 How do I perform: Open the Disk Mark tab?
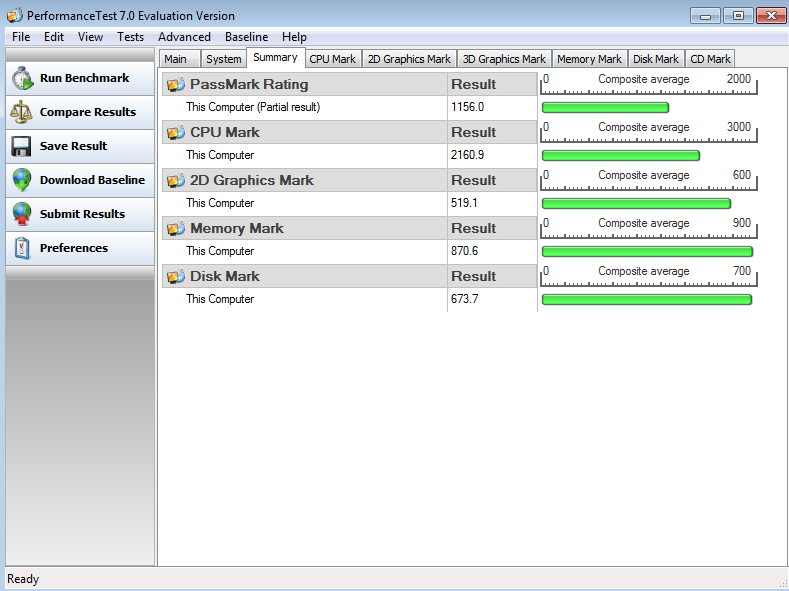coord(656,59)
